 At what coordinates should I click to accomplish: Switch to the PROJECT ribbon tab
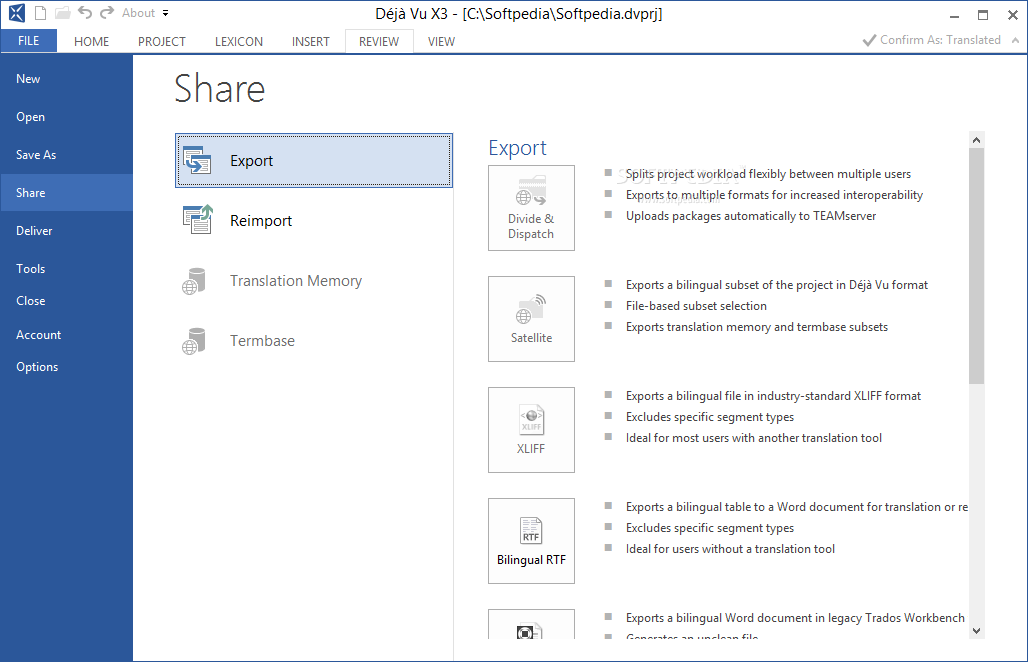[161, 41]
